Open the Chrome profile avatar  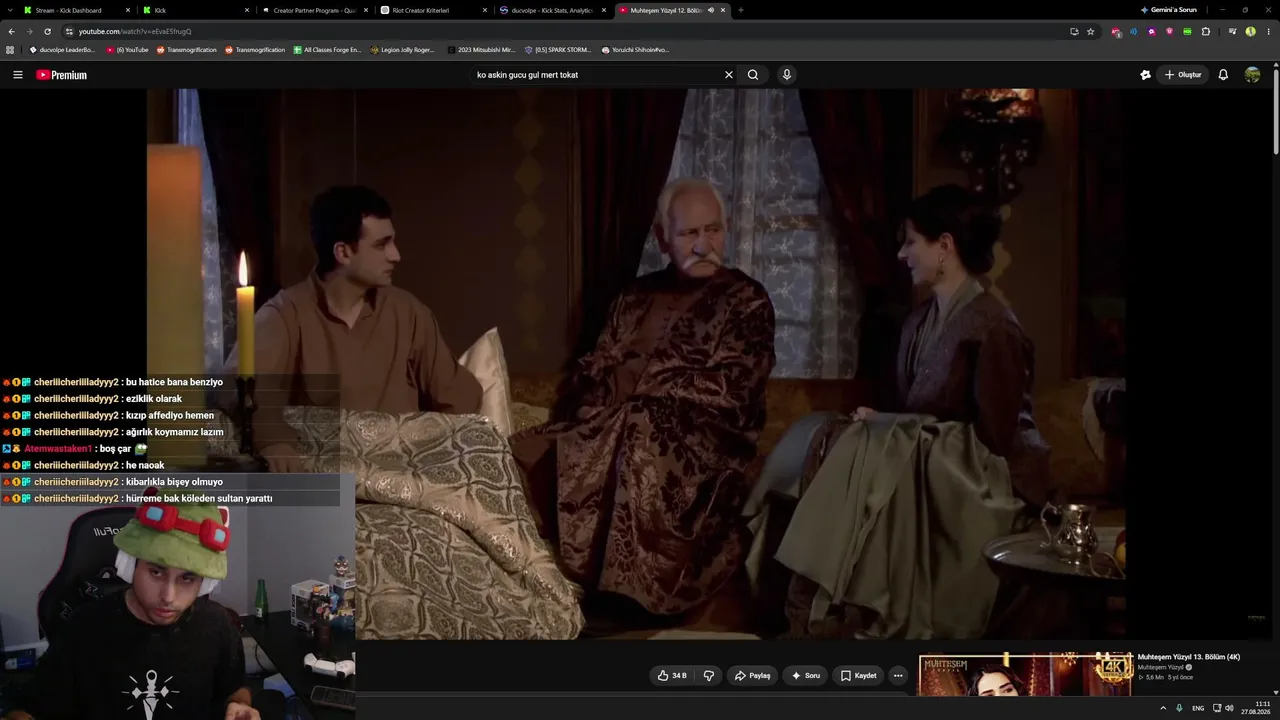[x=1251, y=31]
